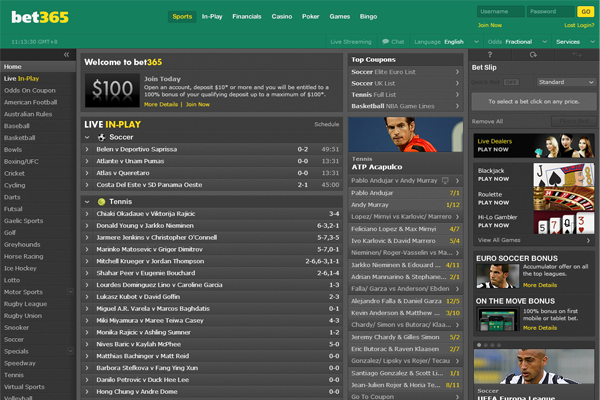This screenshot has width=600, height=400.
Task: Open the Language English dropdown
Action: point(446,42)
